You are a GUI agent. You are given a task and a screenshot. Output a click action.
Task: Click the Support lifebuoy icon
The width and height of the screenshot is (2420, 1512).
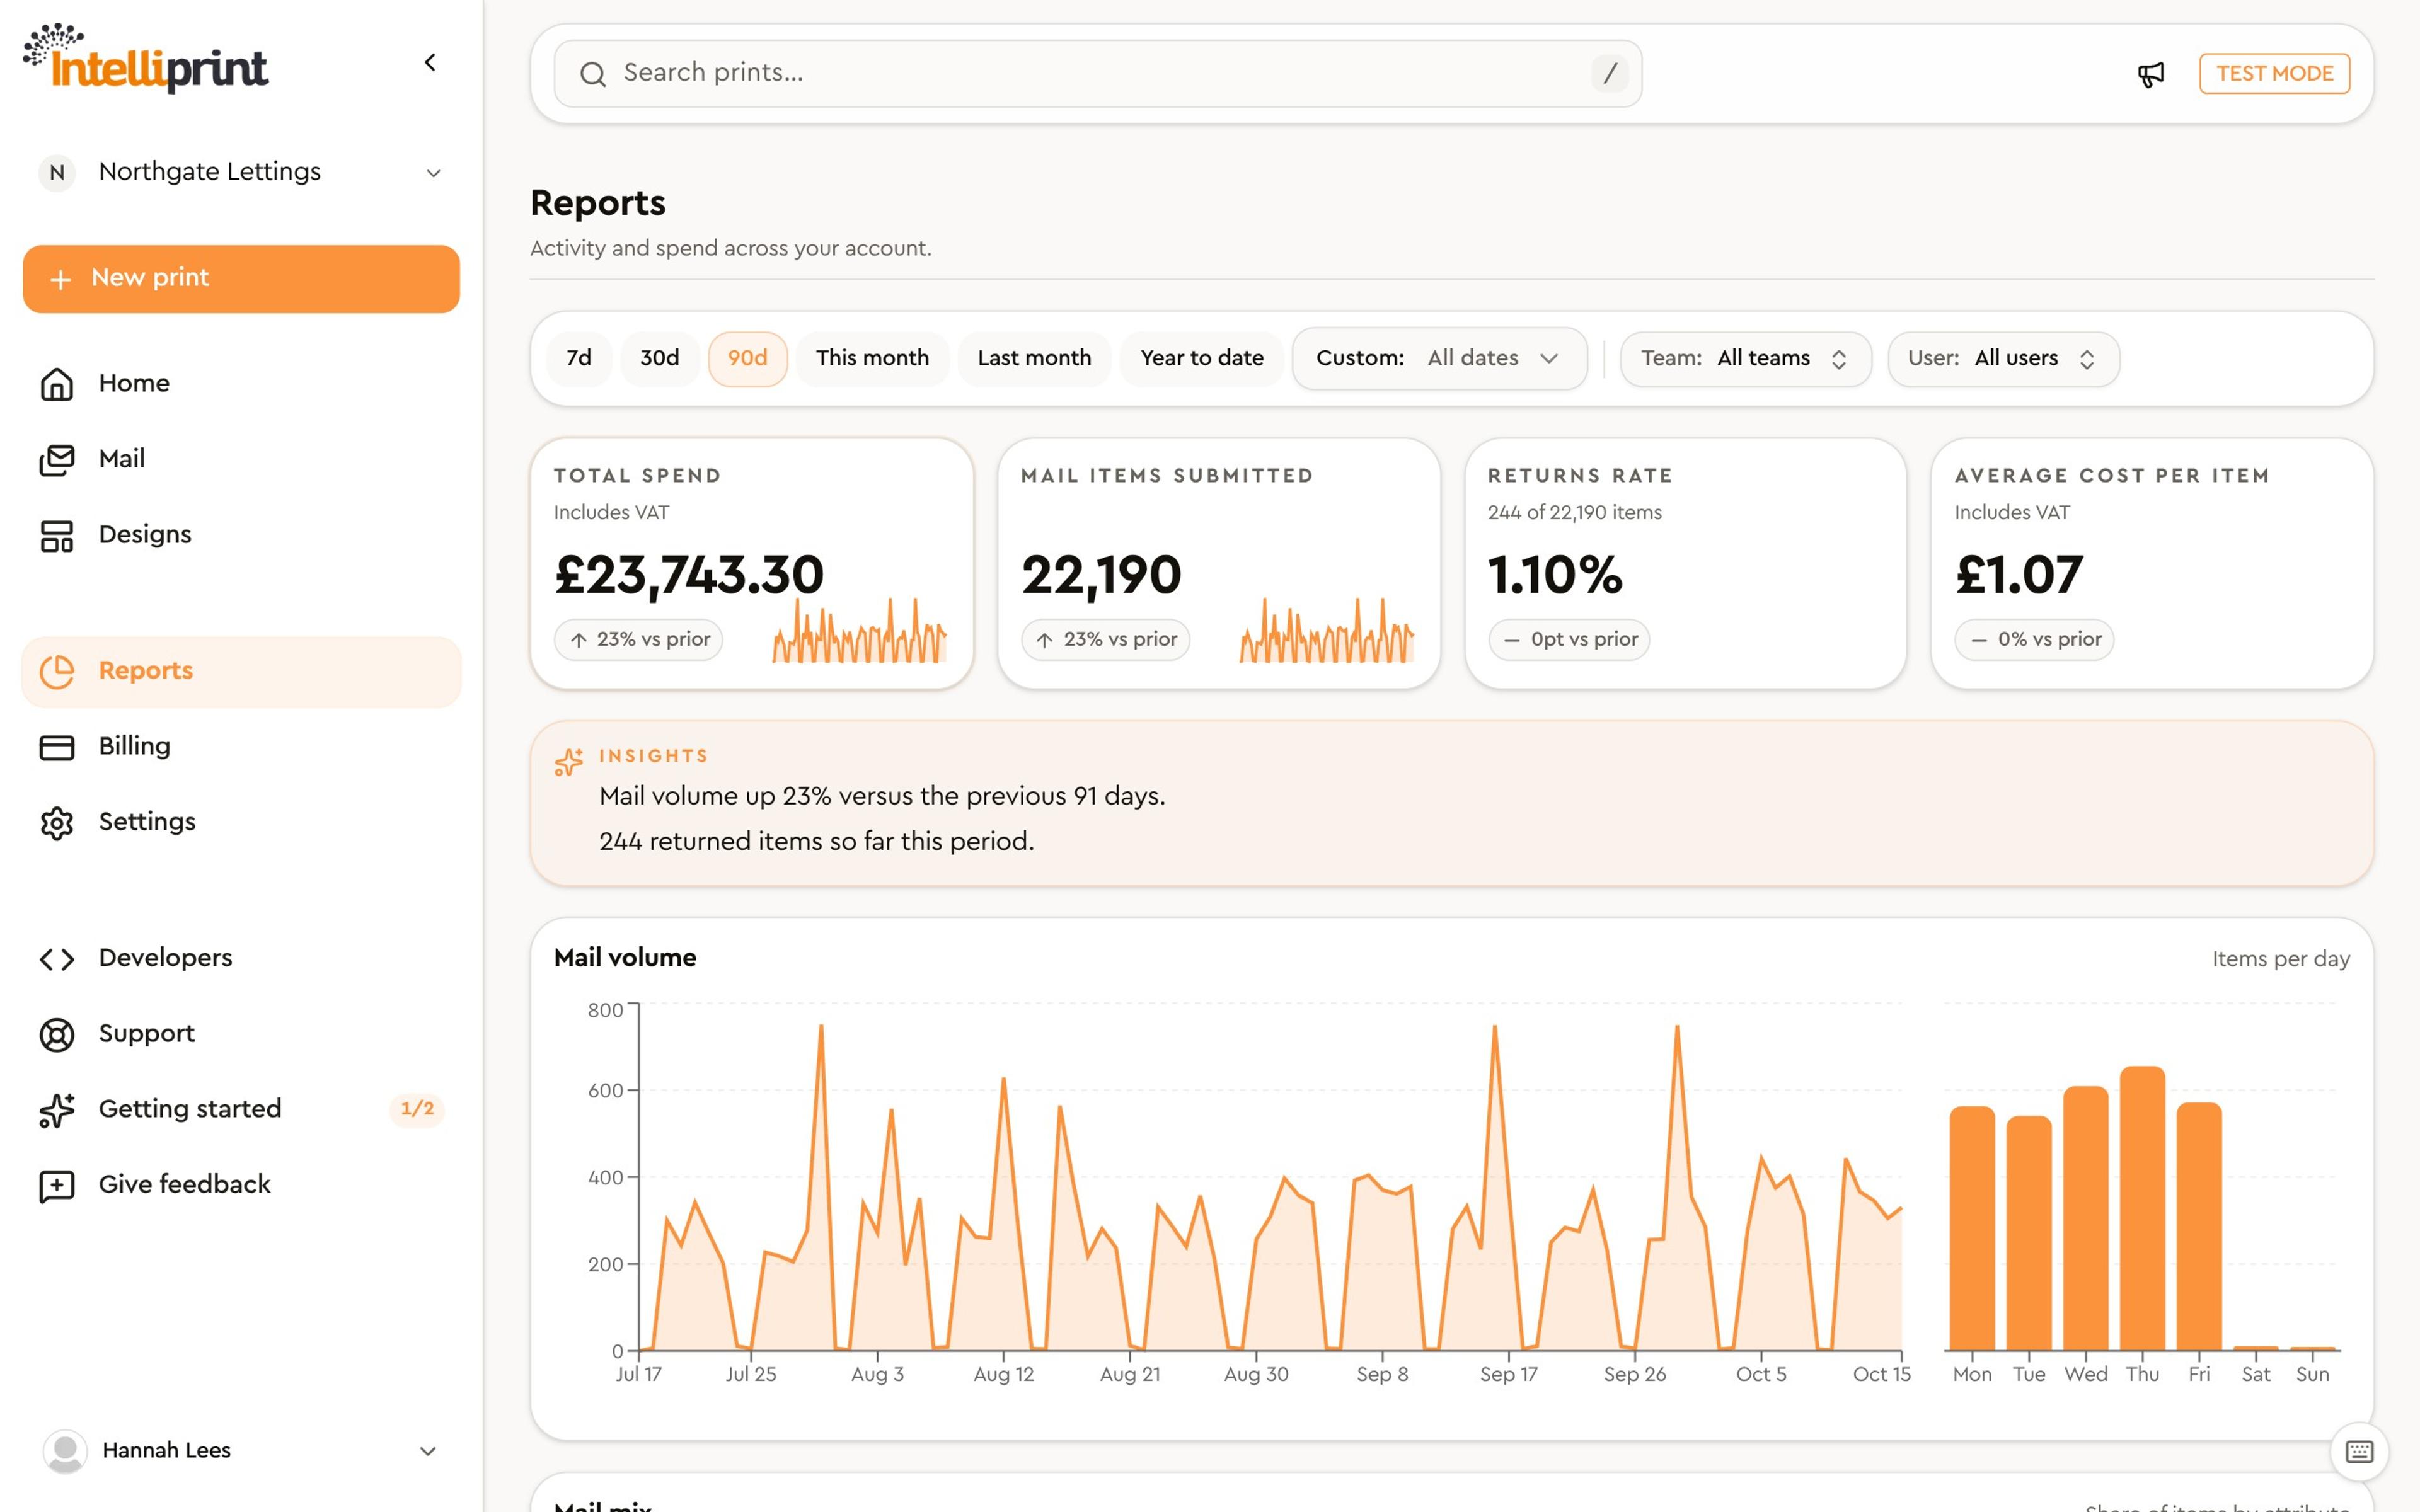(57, 1034)
